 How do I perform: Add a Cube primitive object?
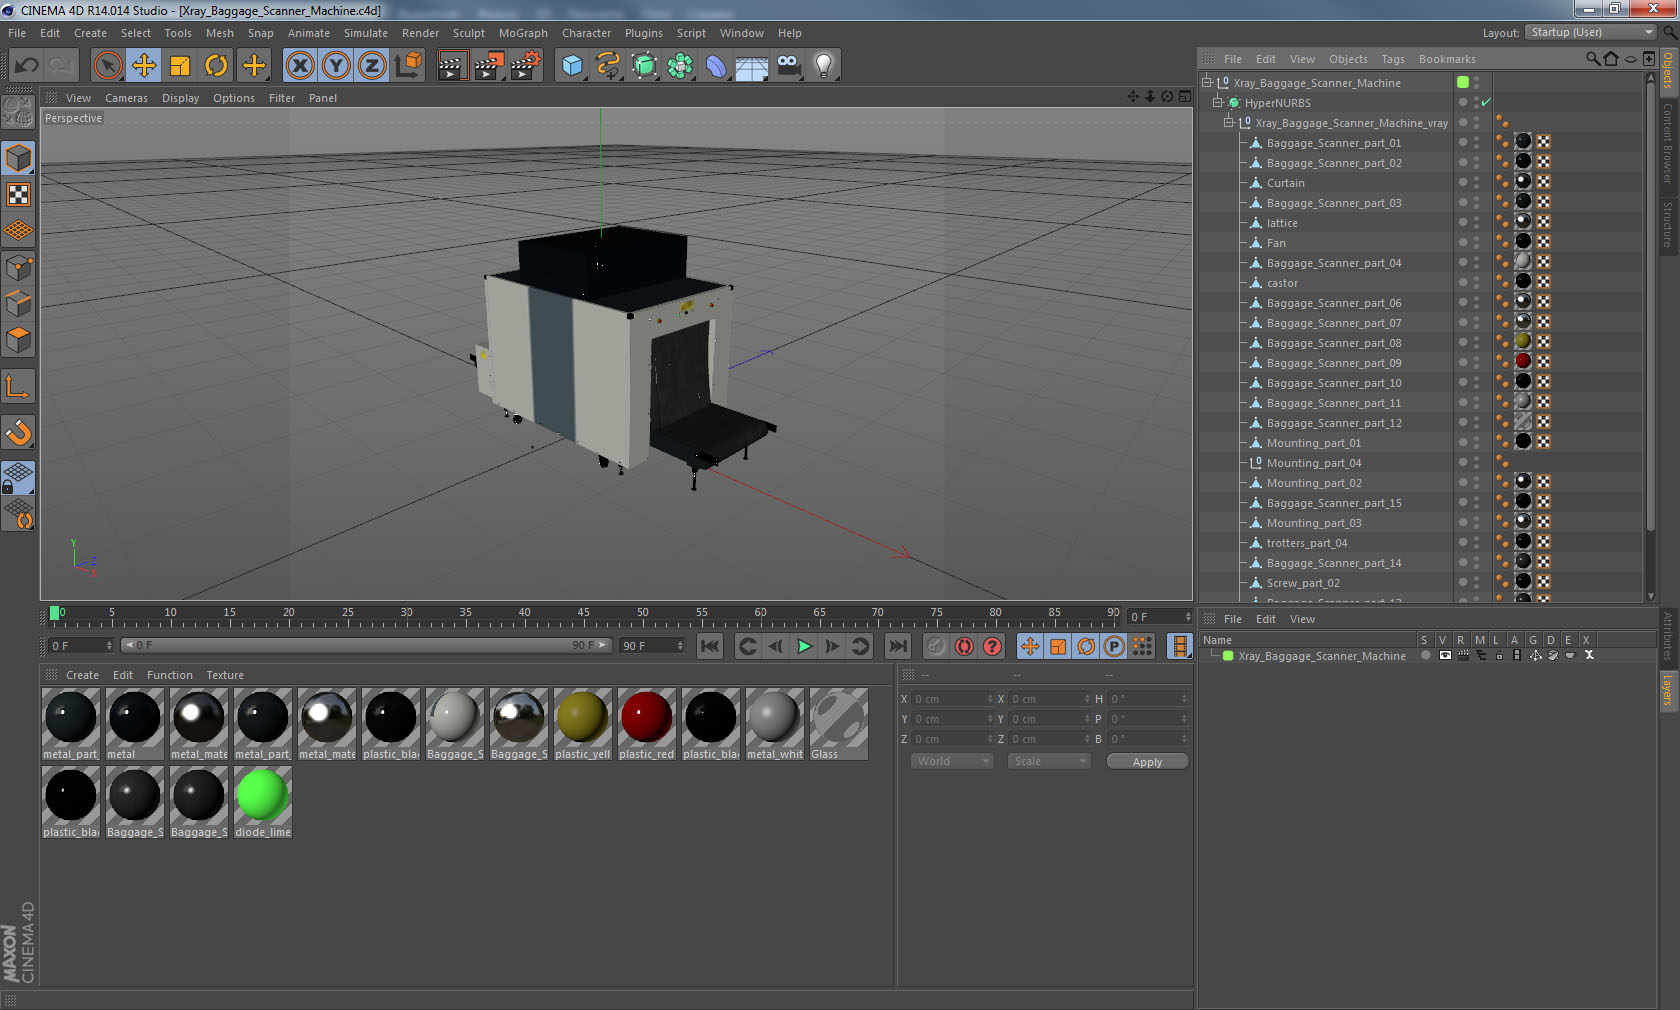(572, 66)
